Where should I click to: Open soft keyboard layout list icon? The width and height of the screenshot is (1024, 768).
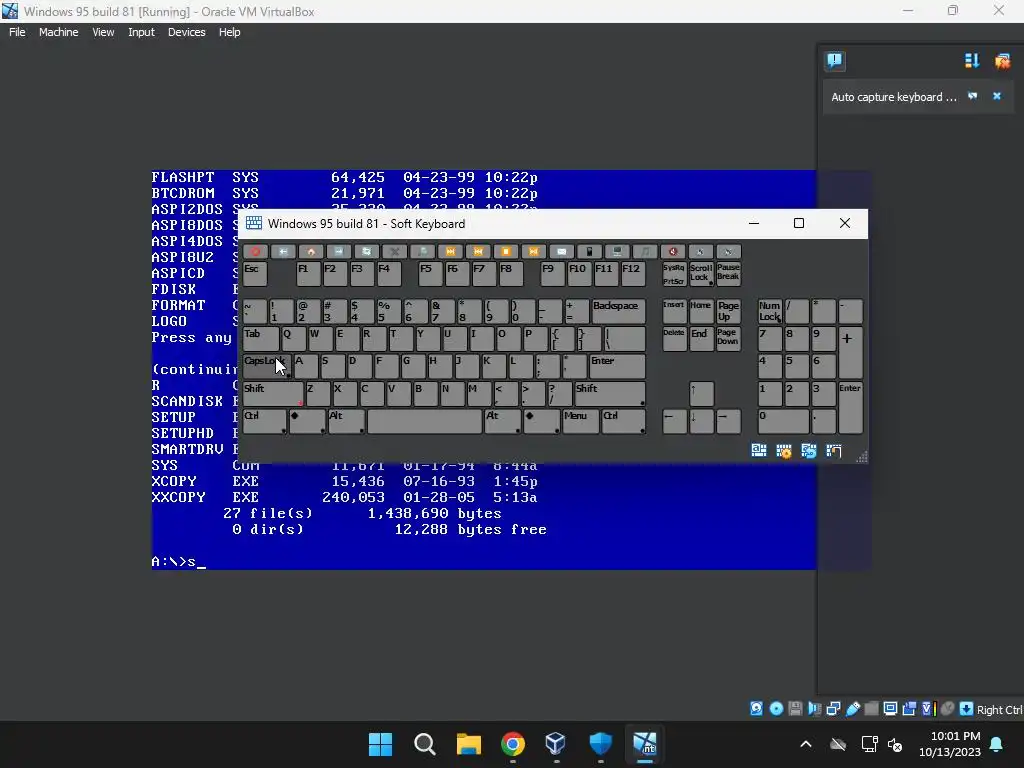click(758, 451)
